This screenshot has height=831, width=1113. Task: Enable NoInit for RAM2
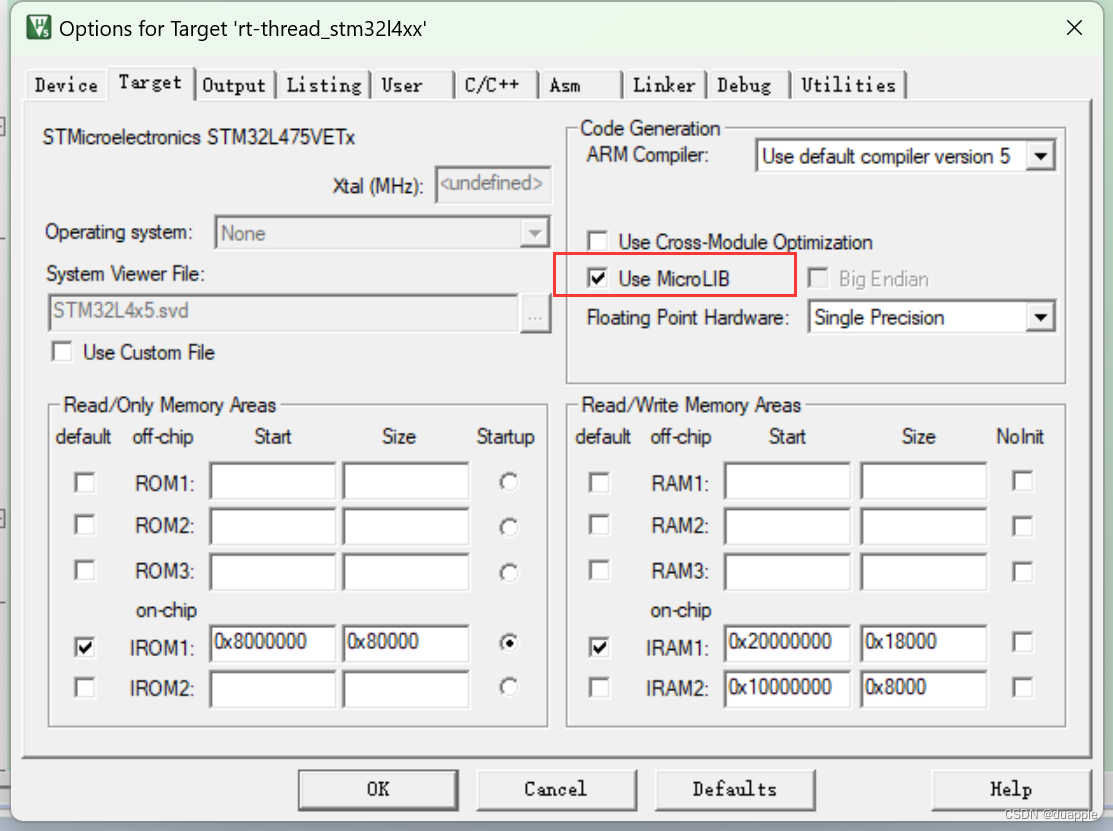(x=1022, y=526)
